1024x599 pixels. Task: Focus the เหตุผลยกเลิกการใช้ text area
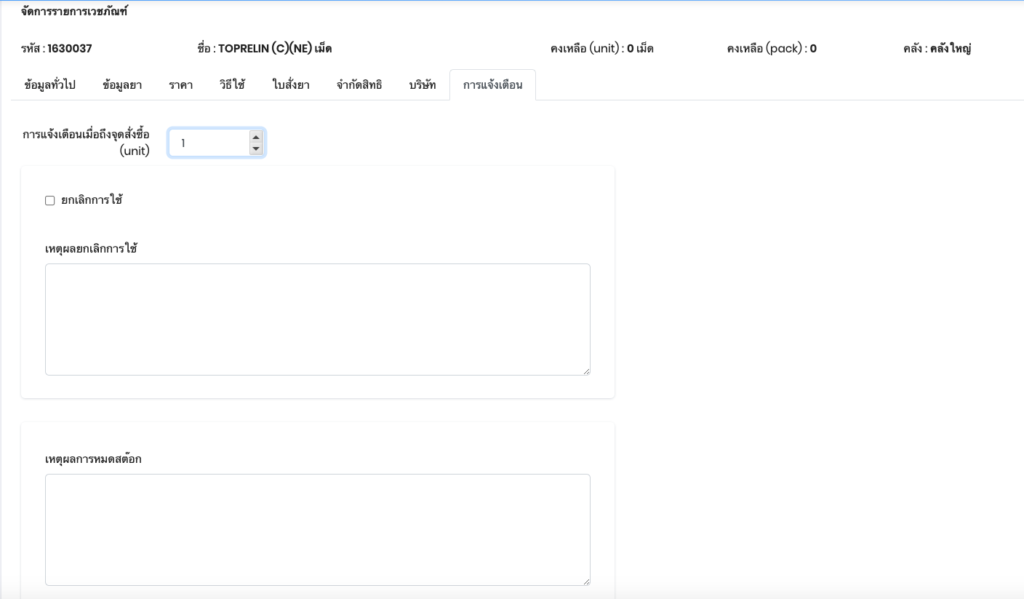tap(317, 319)
